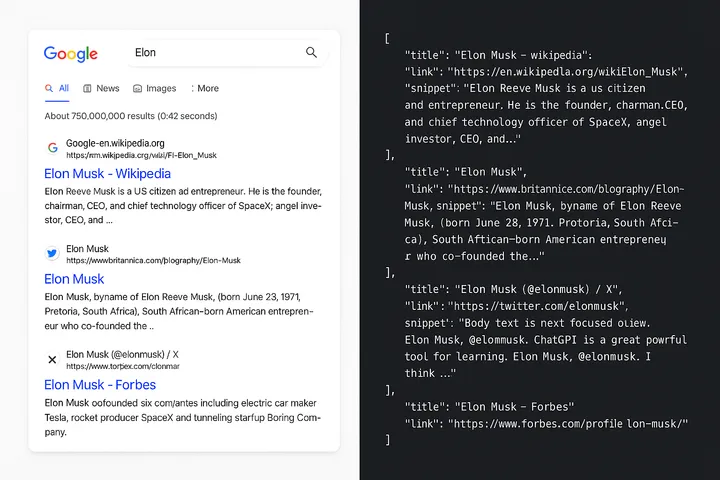Image resolution: width=720 pixels, height=480 pixels.
Task: Click the Google-en.wikipedia.org site name
Action: pos(115,143)
